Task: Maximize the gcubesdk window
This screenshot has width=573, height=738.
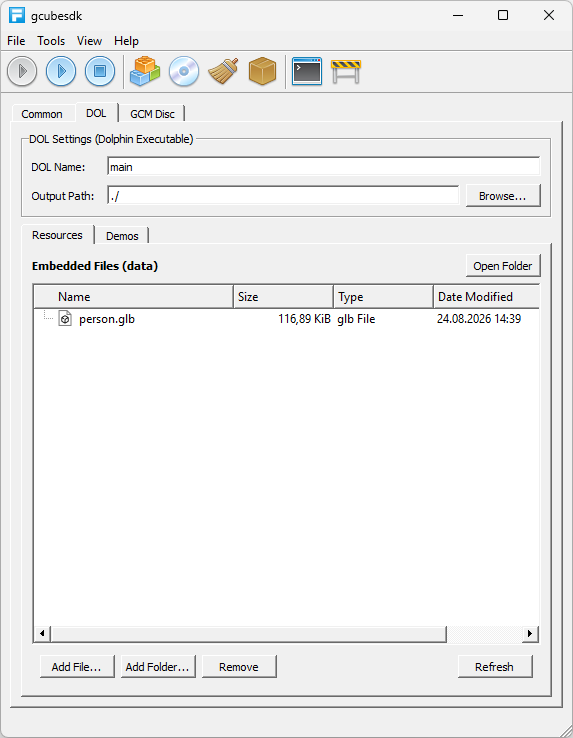Action: (x=503, y=15)
